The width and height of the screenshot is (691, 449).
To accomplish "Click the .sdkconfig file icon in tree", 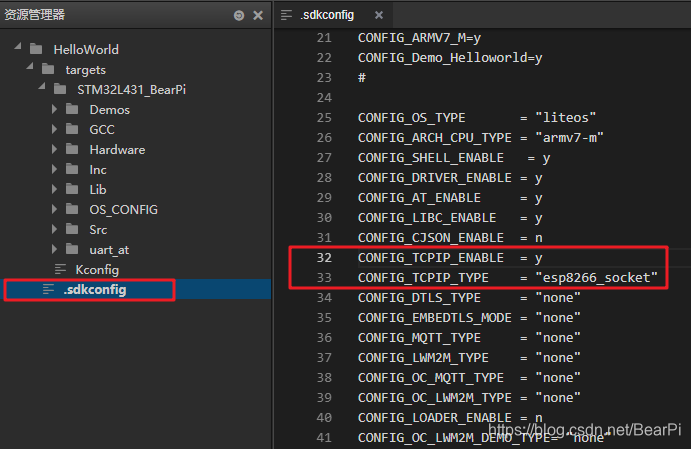I will (48, 289).
